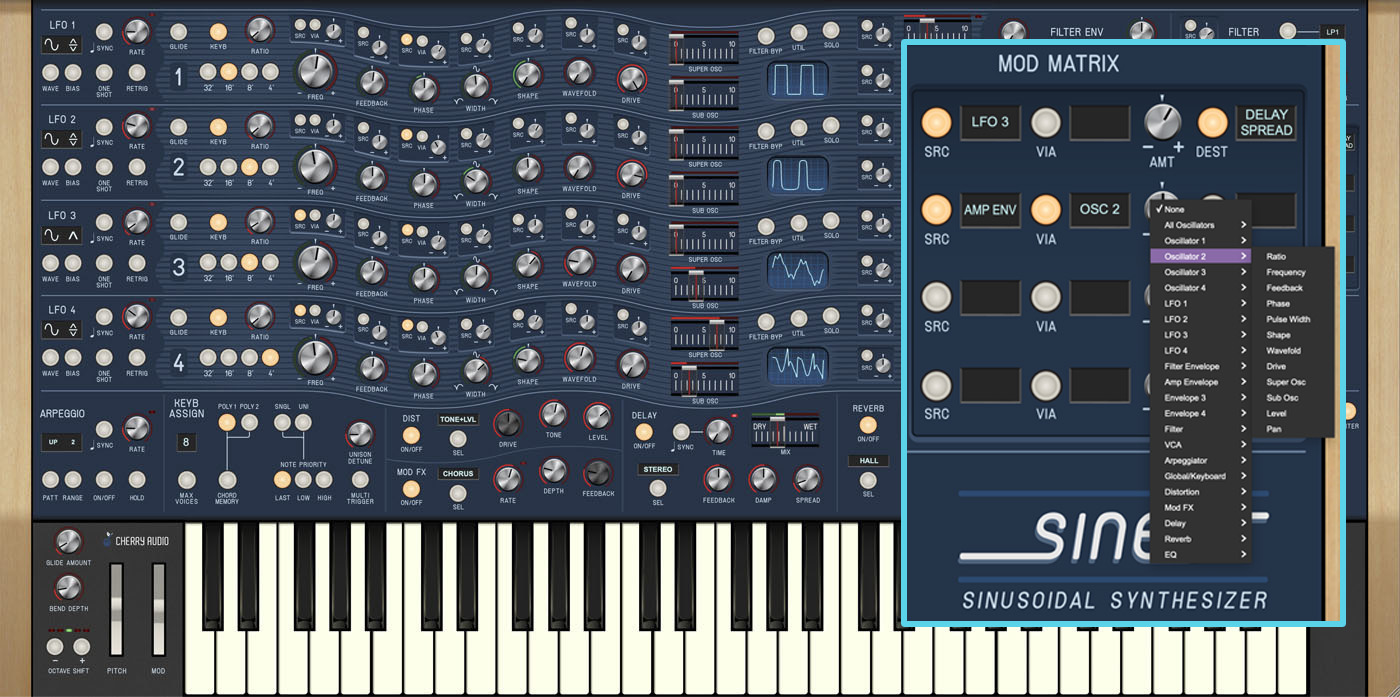Solo oscillator 1
The height and width of the screenshot is (697, 1400).
[x=831, y=31]
